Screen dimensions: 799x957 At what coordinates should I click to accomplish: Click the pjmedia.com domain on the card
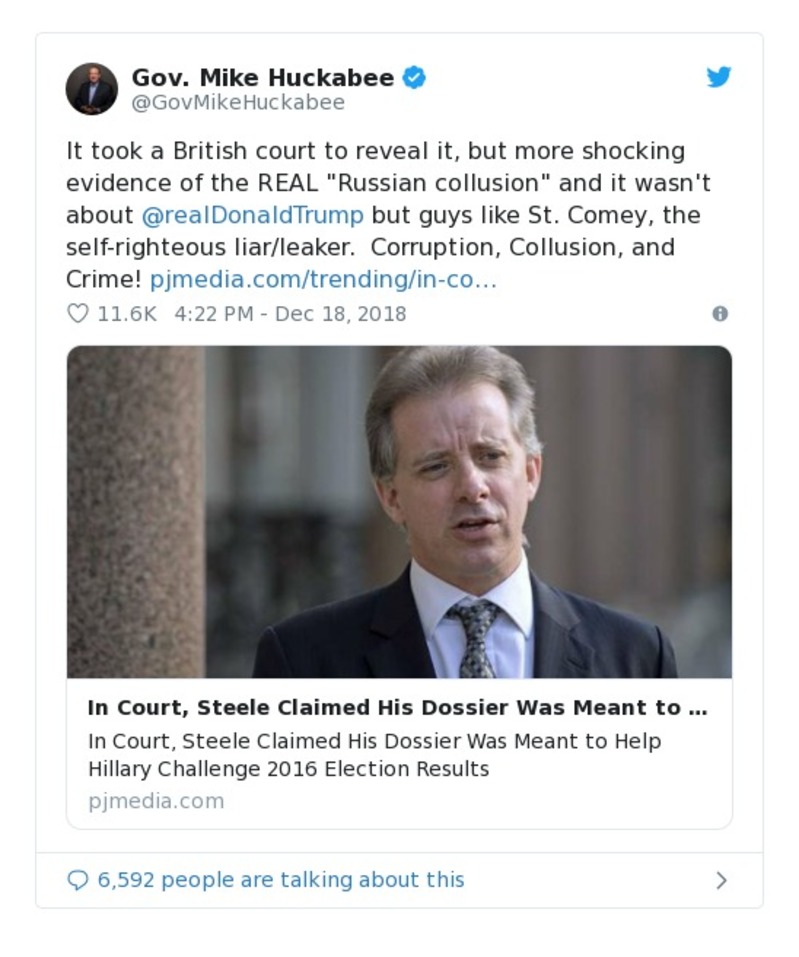pyautogui.click(x=156, y=801)
